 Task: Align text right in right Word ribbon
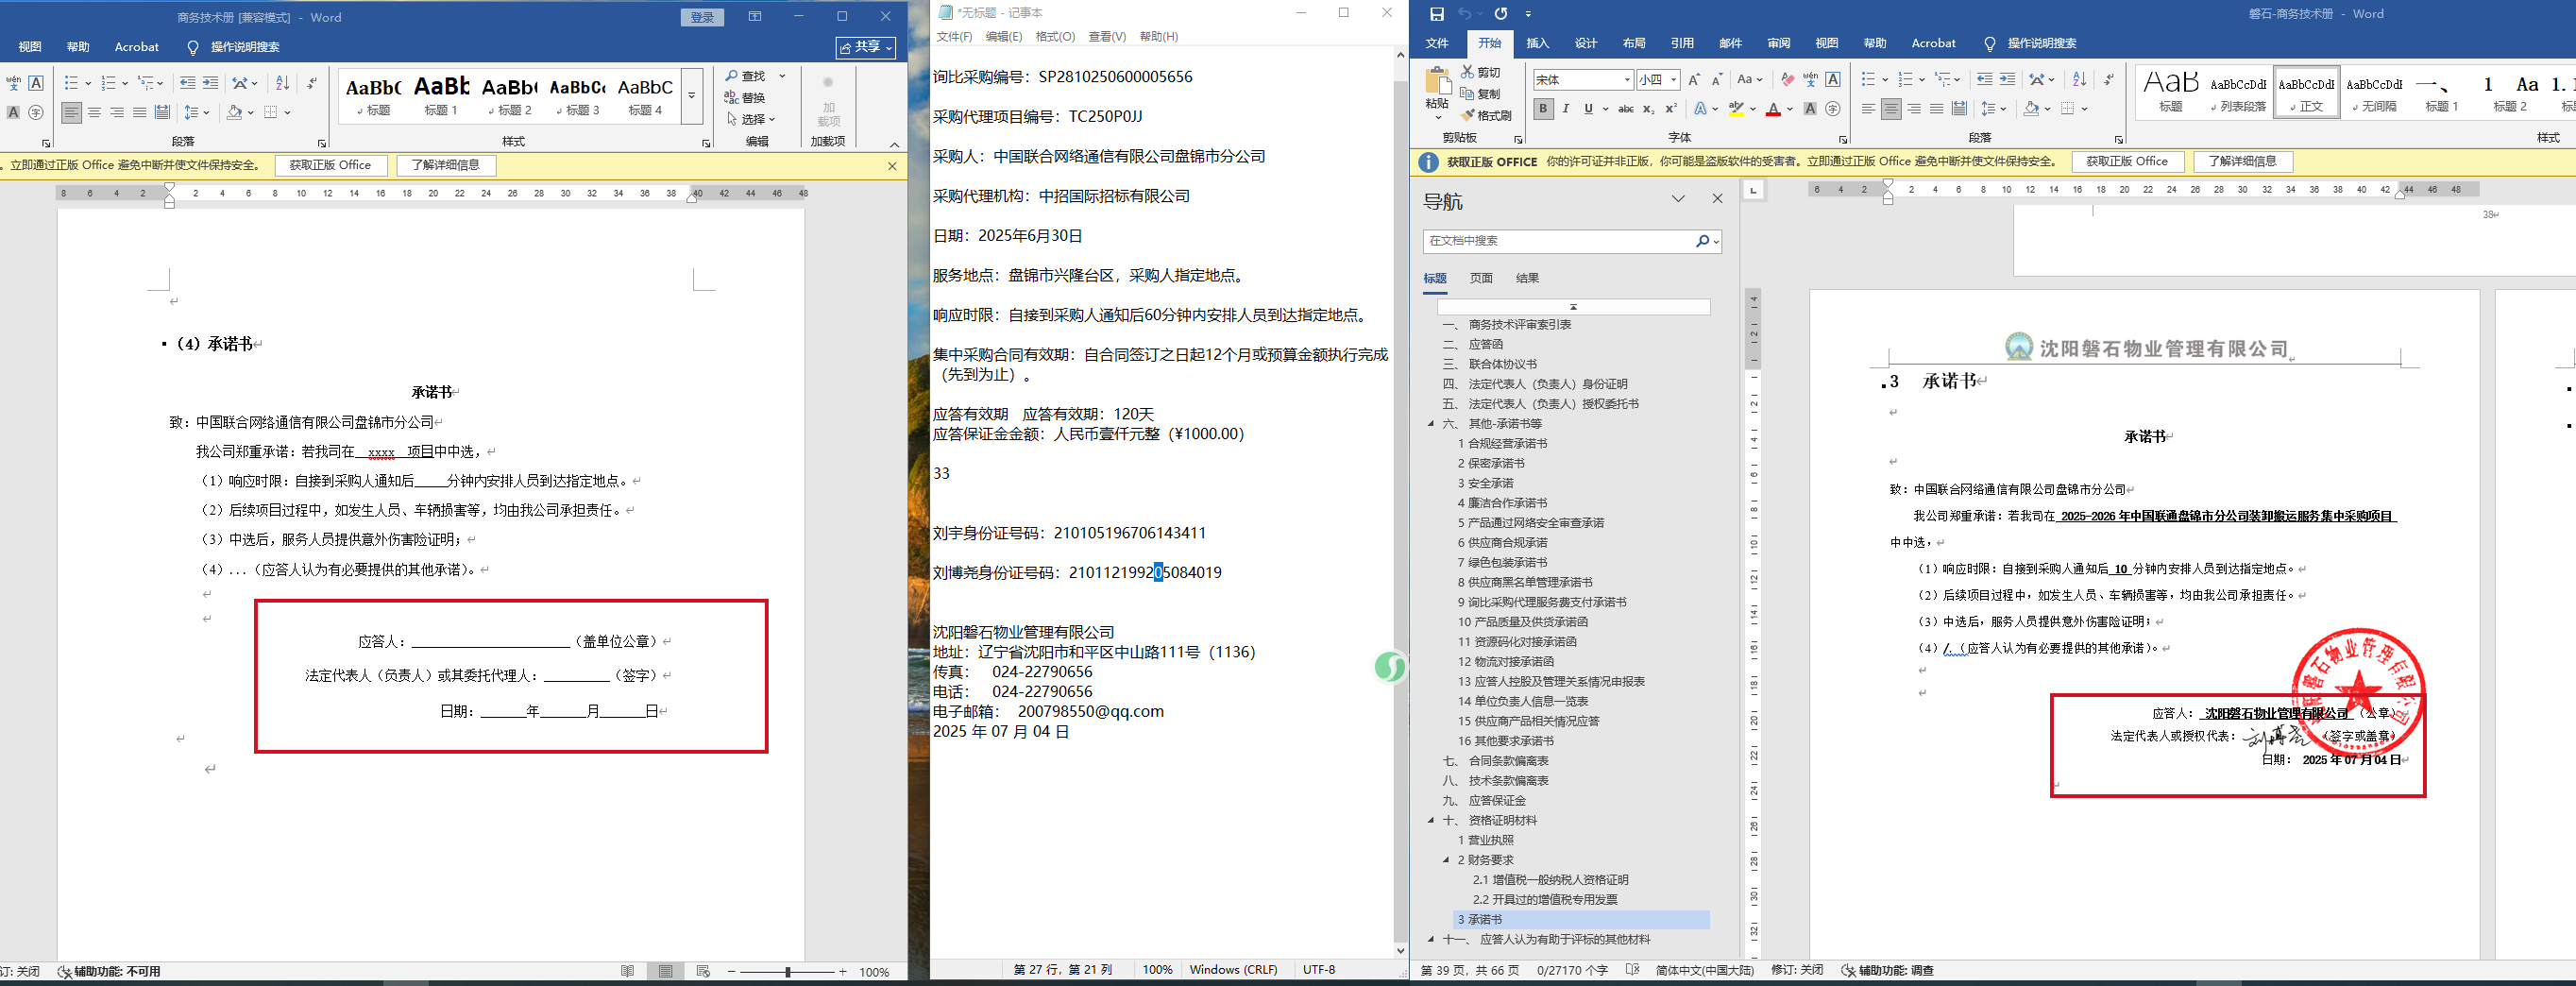click(1914, 109)
